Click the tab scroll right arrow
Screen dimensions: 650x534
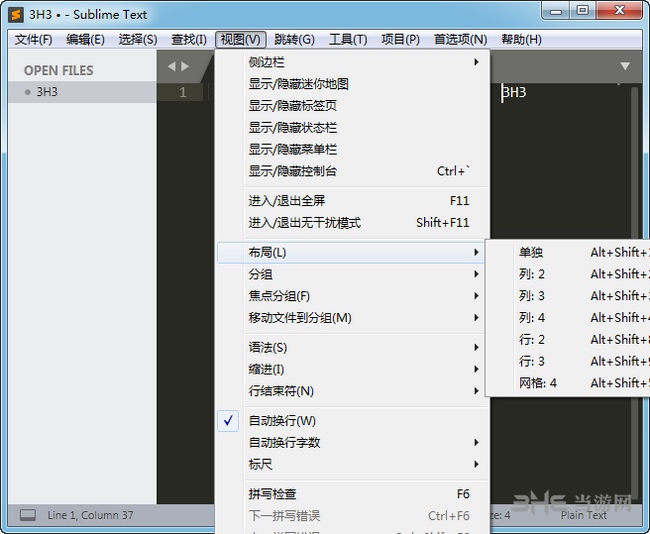(x=185, y=66)
